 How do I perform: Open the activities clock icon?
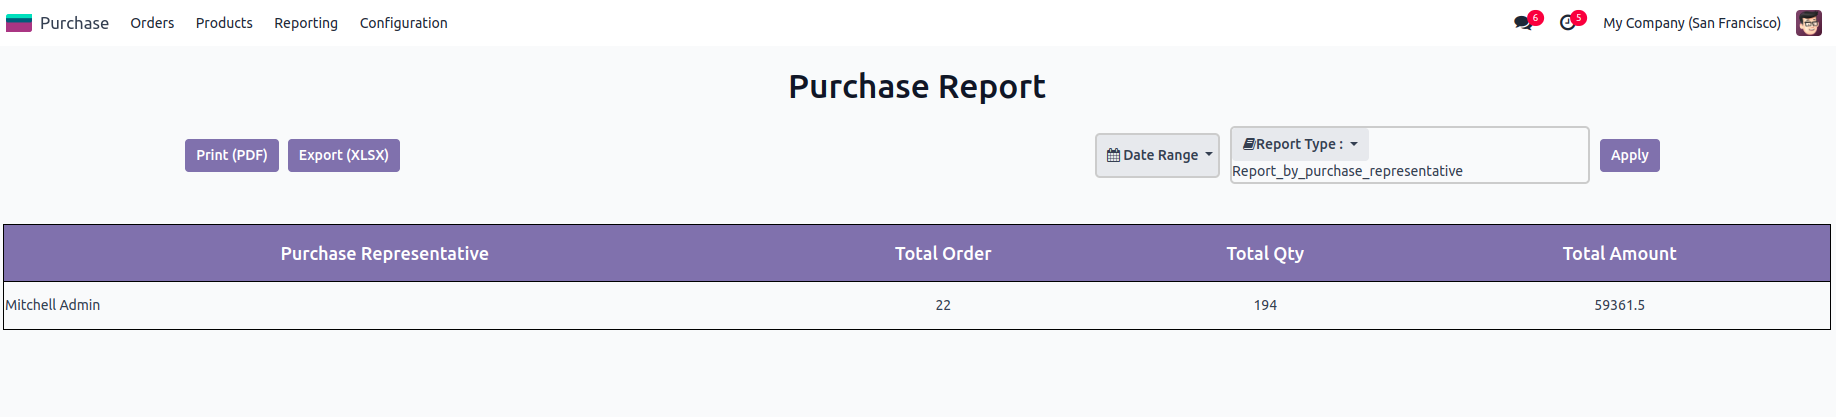click(1567, 23)
